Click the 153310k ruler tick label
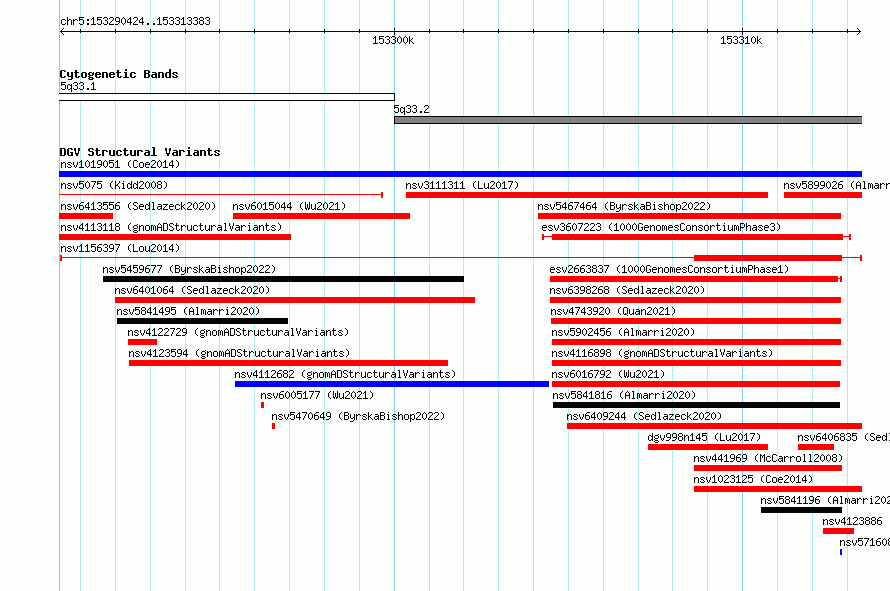The width and height of the screenshot is (890, 591). click(x=741, y=40)
